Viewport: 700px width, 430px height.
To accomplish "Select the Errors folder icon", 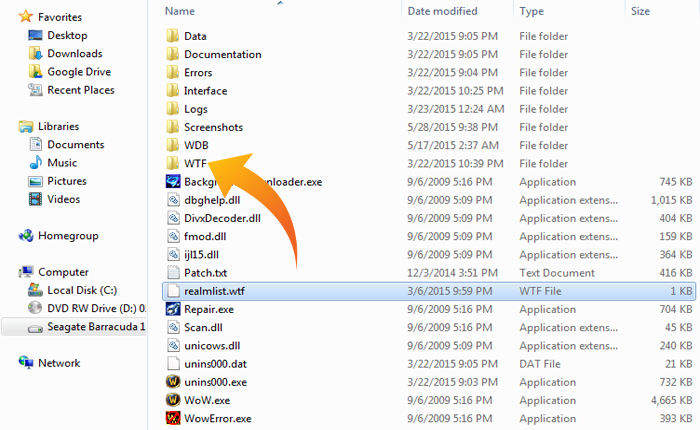I will pyautogui.click(x=173, y=72).
